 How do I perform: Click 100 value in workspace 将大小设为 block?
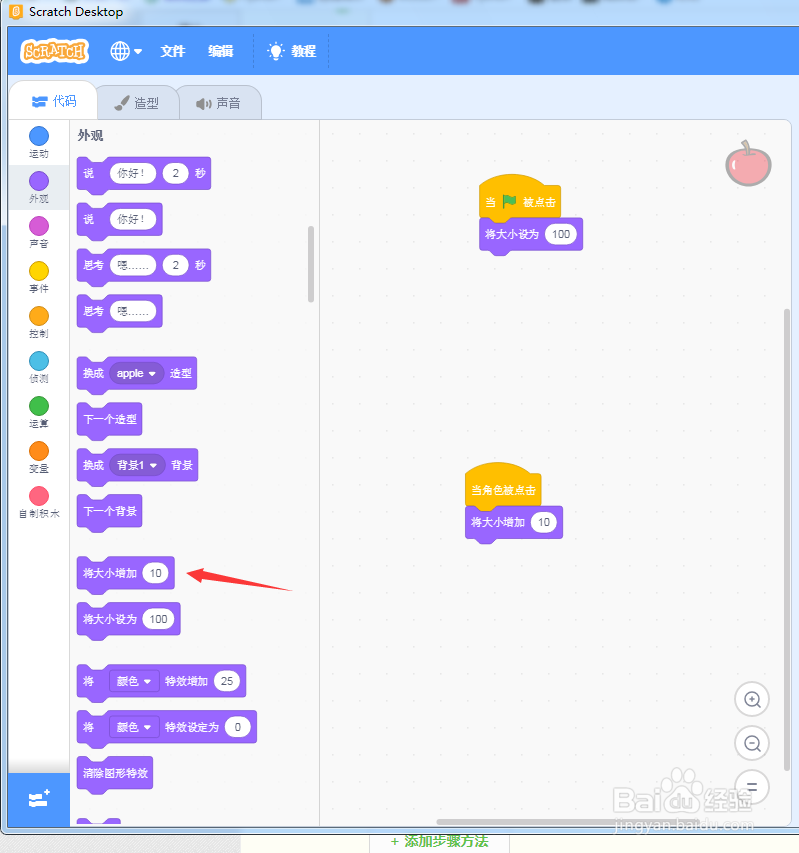(561, 234)
